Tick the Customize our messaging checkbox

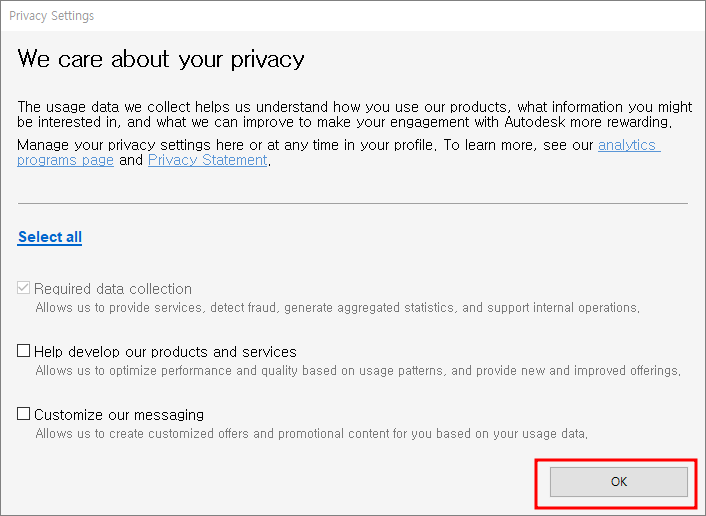[x=23, y=413]
